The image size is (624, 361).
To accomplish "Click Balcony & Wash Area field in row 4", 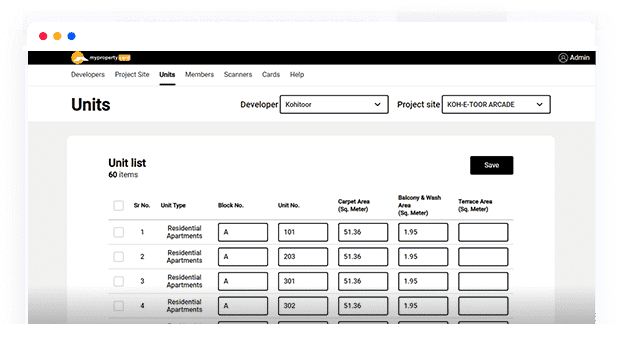I will click(x=423, y=306).
